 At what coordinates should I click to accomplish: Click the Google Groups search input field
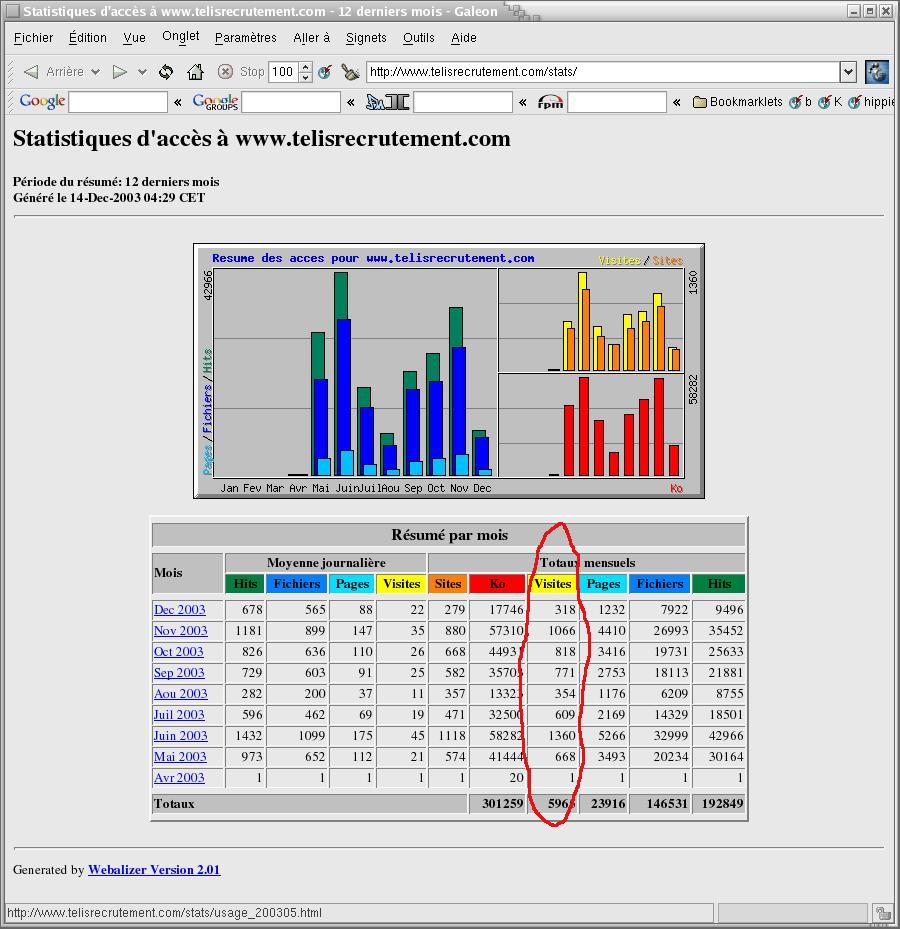pyautogui.click(x=291, y=102)
